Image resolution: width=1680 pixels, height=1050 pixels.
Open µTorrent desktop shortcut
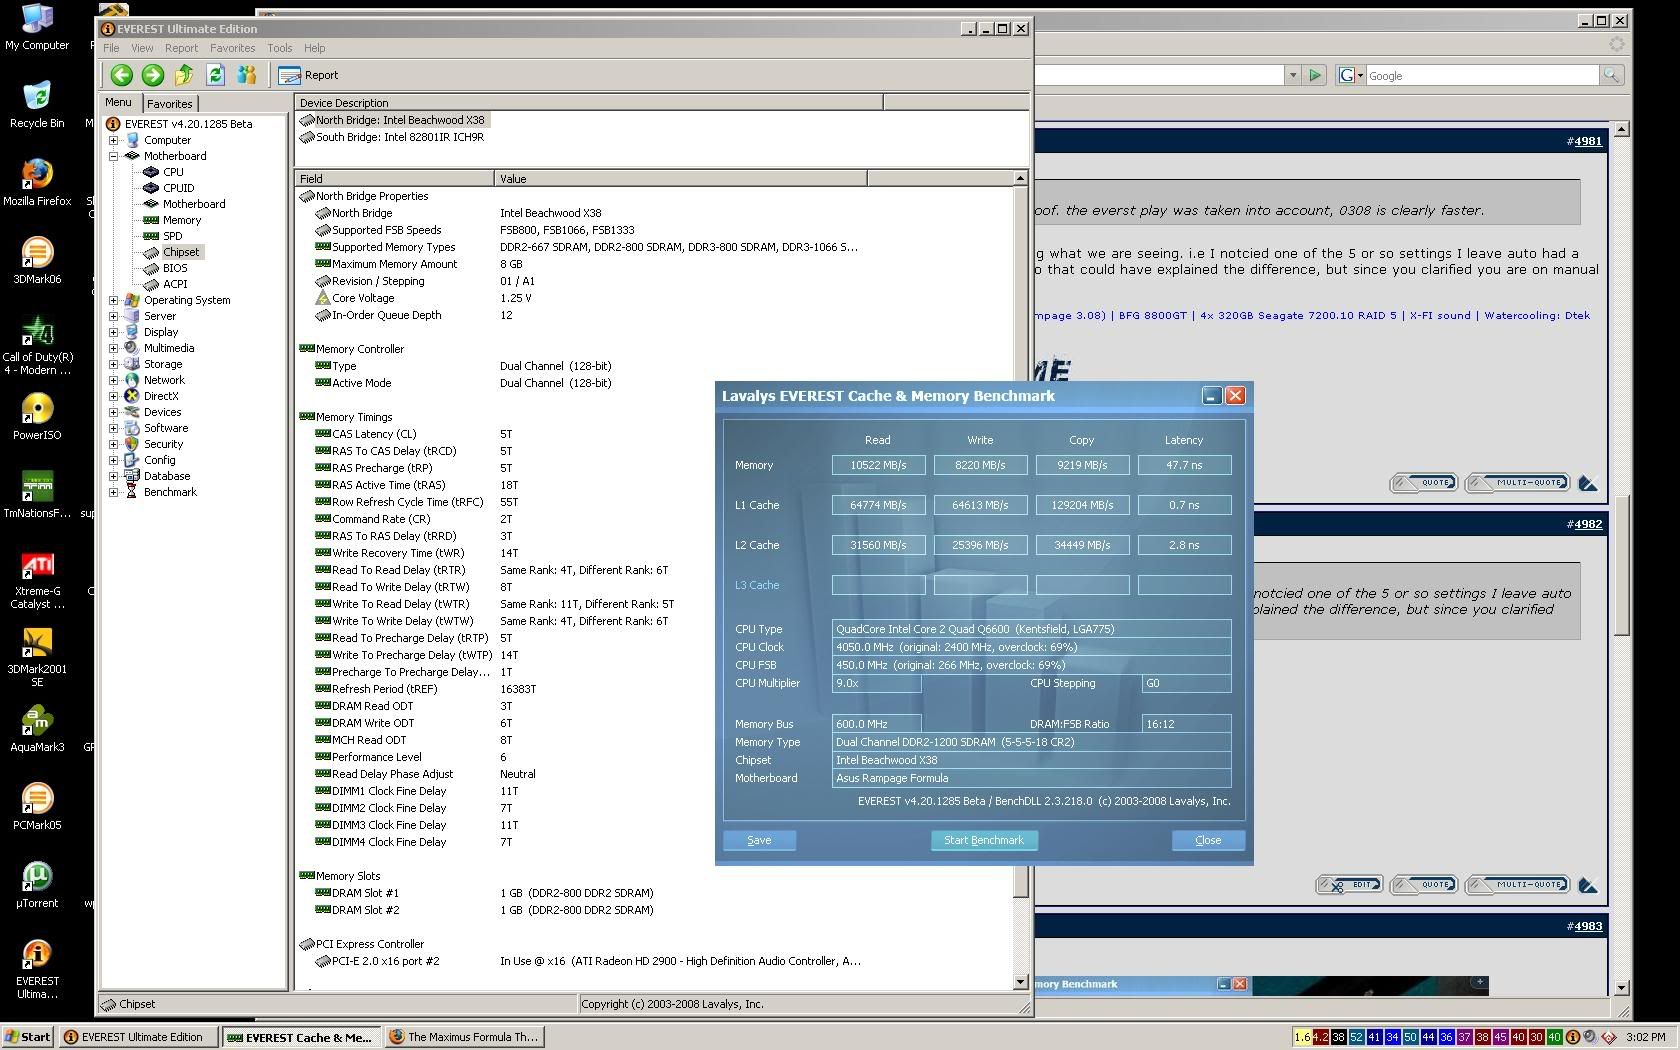click(x=37, y=884)
